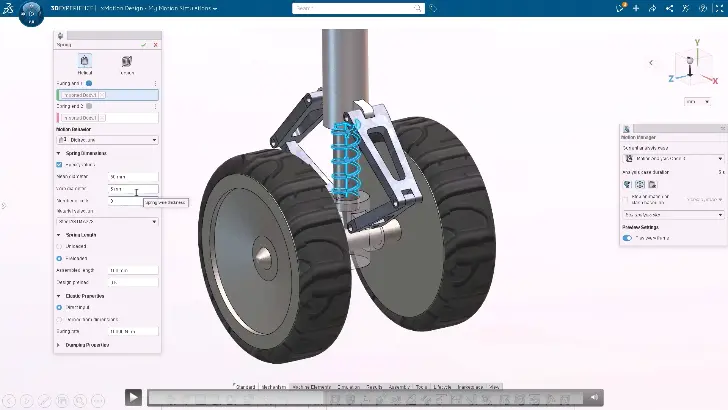Select the Helical spring type icon
The width and height of the screenshot is (728, 410).
[x=84, y=62]
